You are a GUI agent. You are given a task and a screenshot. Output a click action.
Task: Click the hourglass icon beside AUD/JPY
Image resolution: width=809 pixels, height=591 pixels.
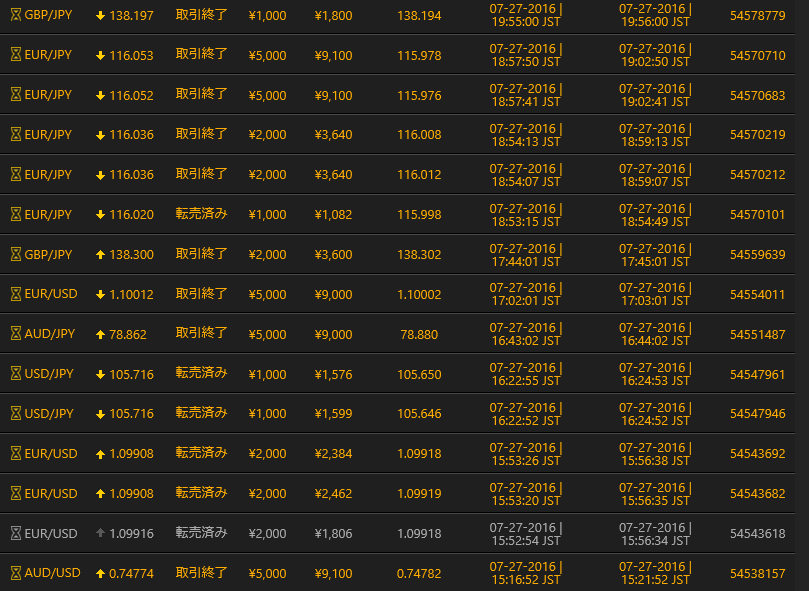[x=15, y=334]
